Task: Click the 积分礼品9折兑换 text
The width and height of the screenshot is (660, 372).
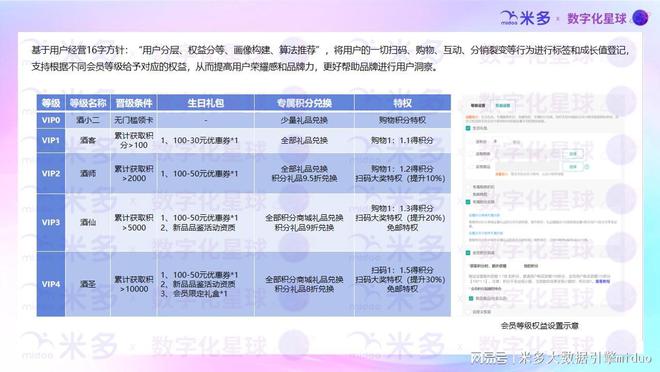Action: pos(304,227)
